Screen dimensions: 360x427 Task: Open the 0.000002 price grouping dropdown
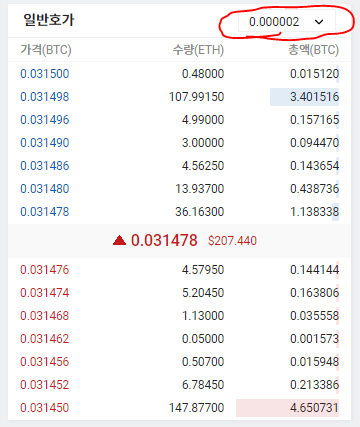pos(287,22)
